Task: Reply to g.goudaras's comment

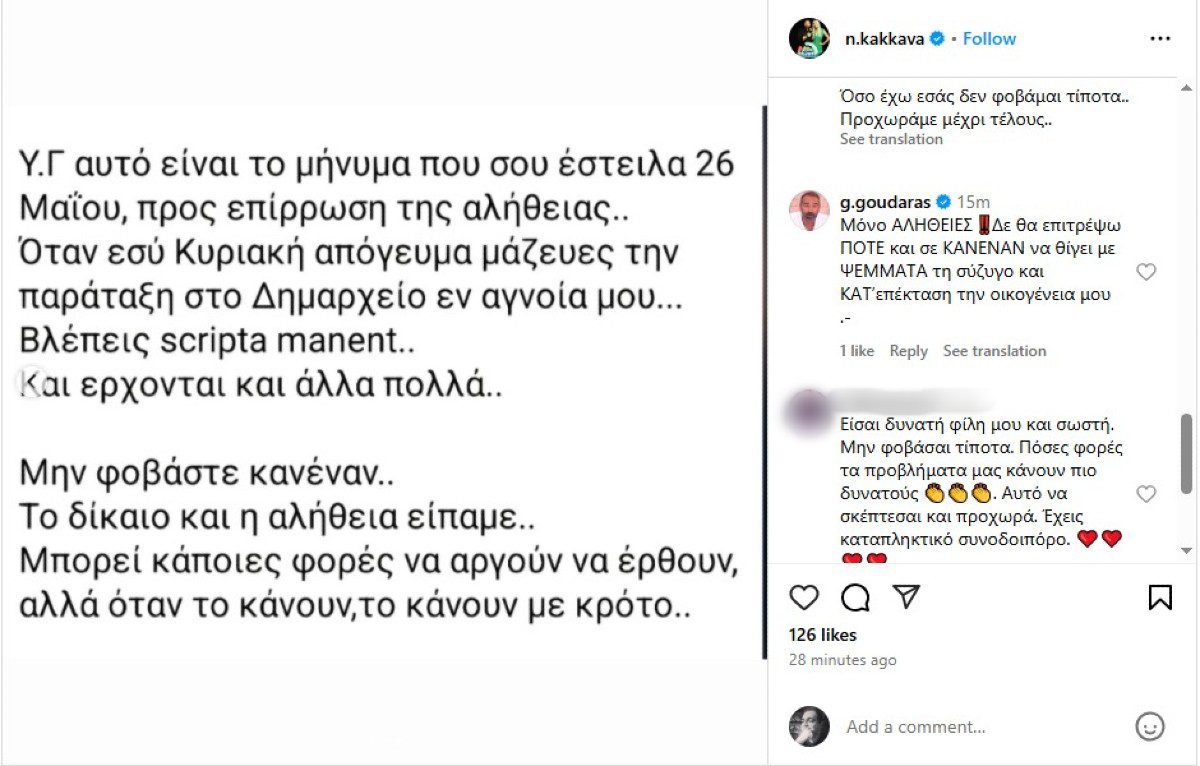Action: [908, 351]
